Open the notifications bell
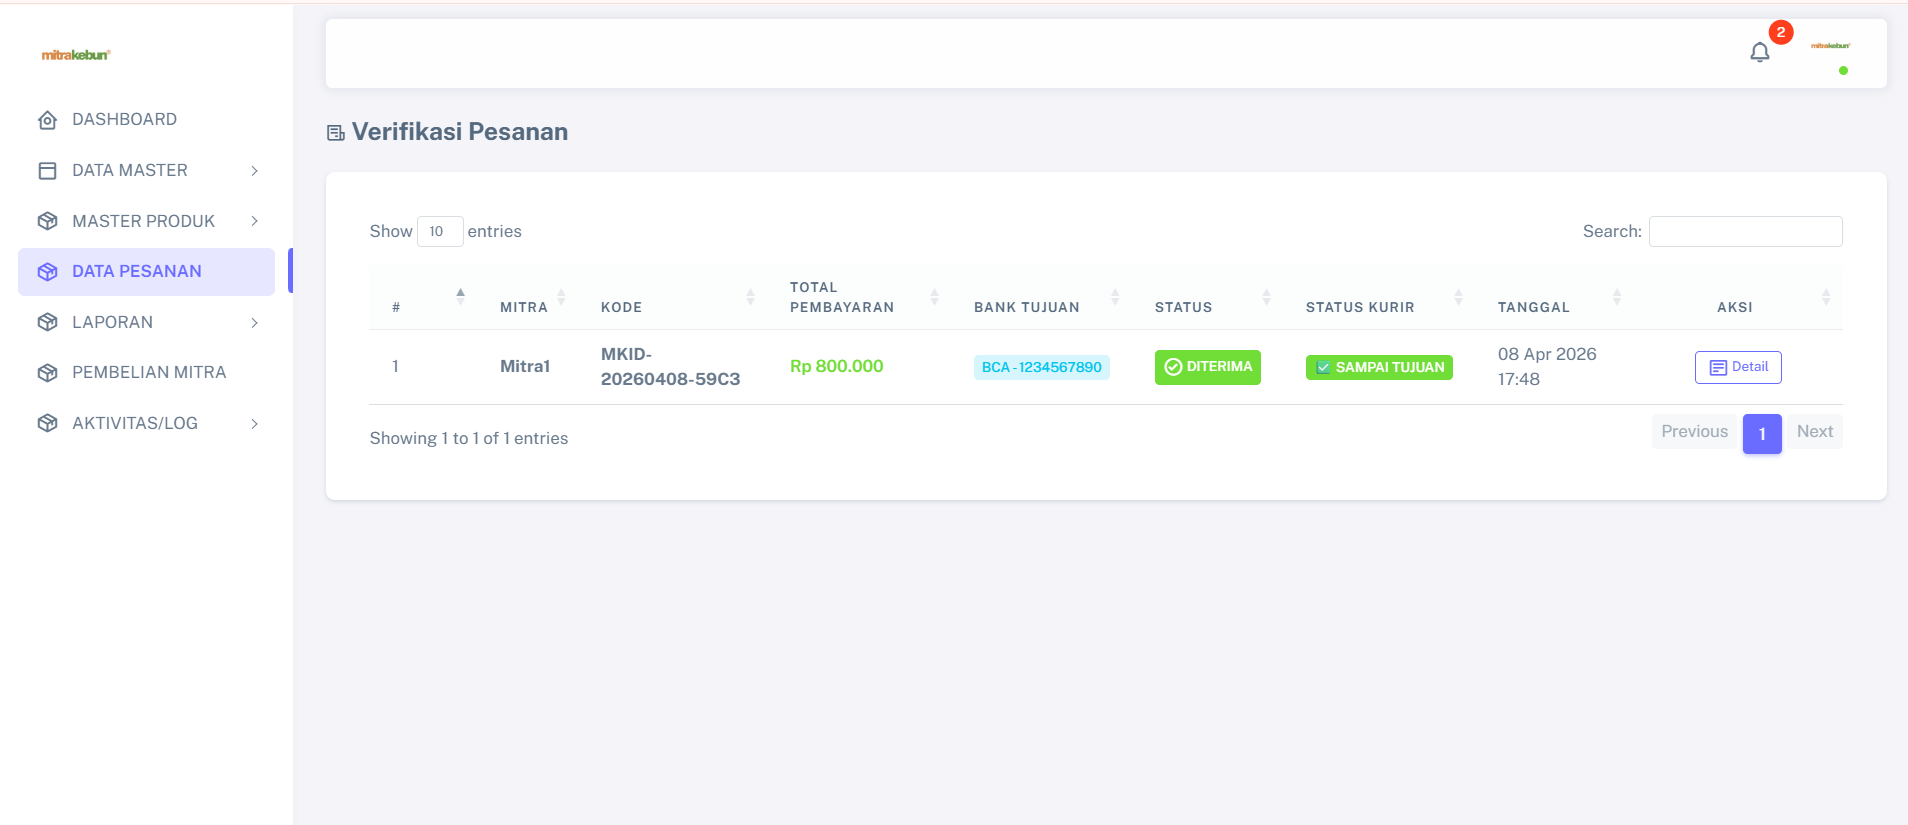The image size is (1908, 825). coord(1760,52)
